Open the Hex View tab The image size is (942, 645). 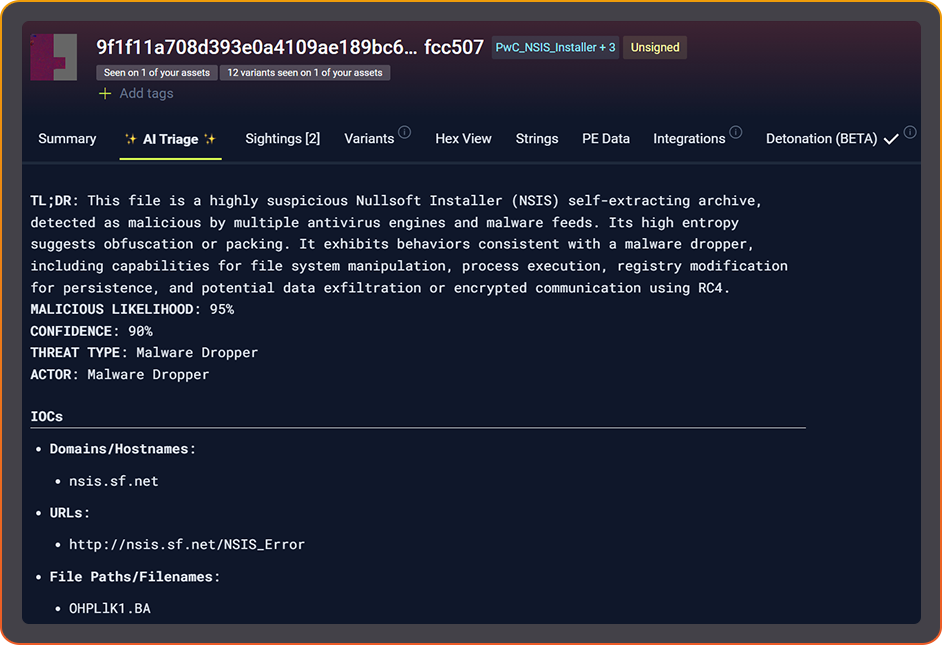463,138
